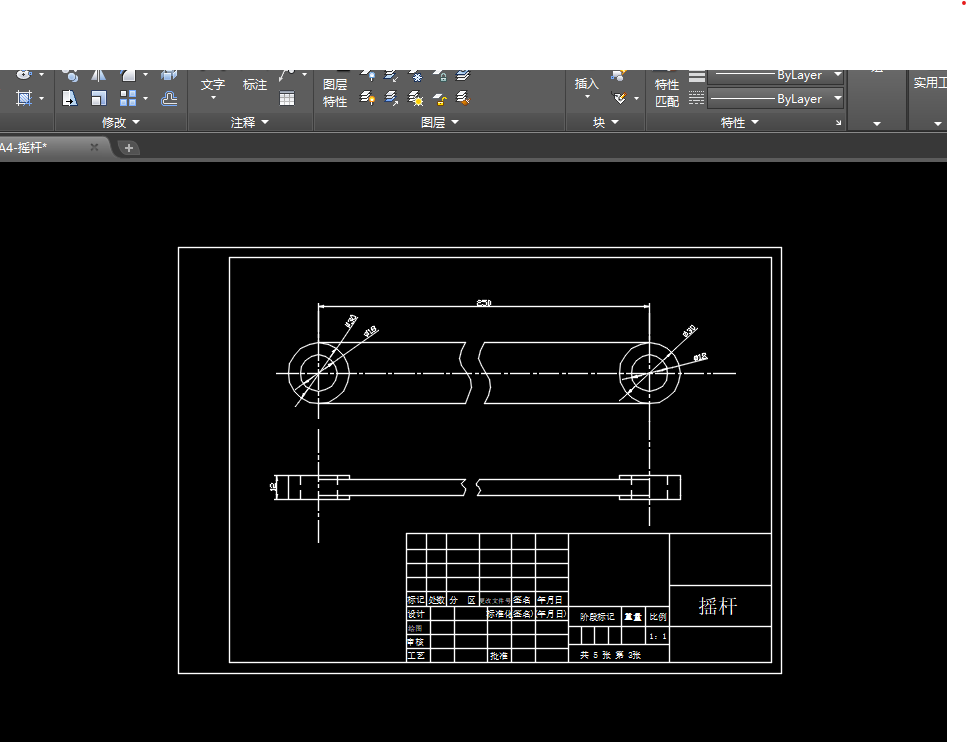Click Match Layer icon with brush
The width and height of the screenshot is (967, 742).
(x=463, y=98)
